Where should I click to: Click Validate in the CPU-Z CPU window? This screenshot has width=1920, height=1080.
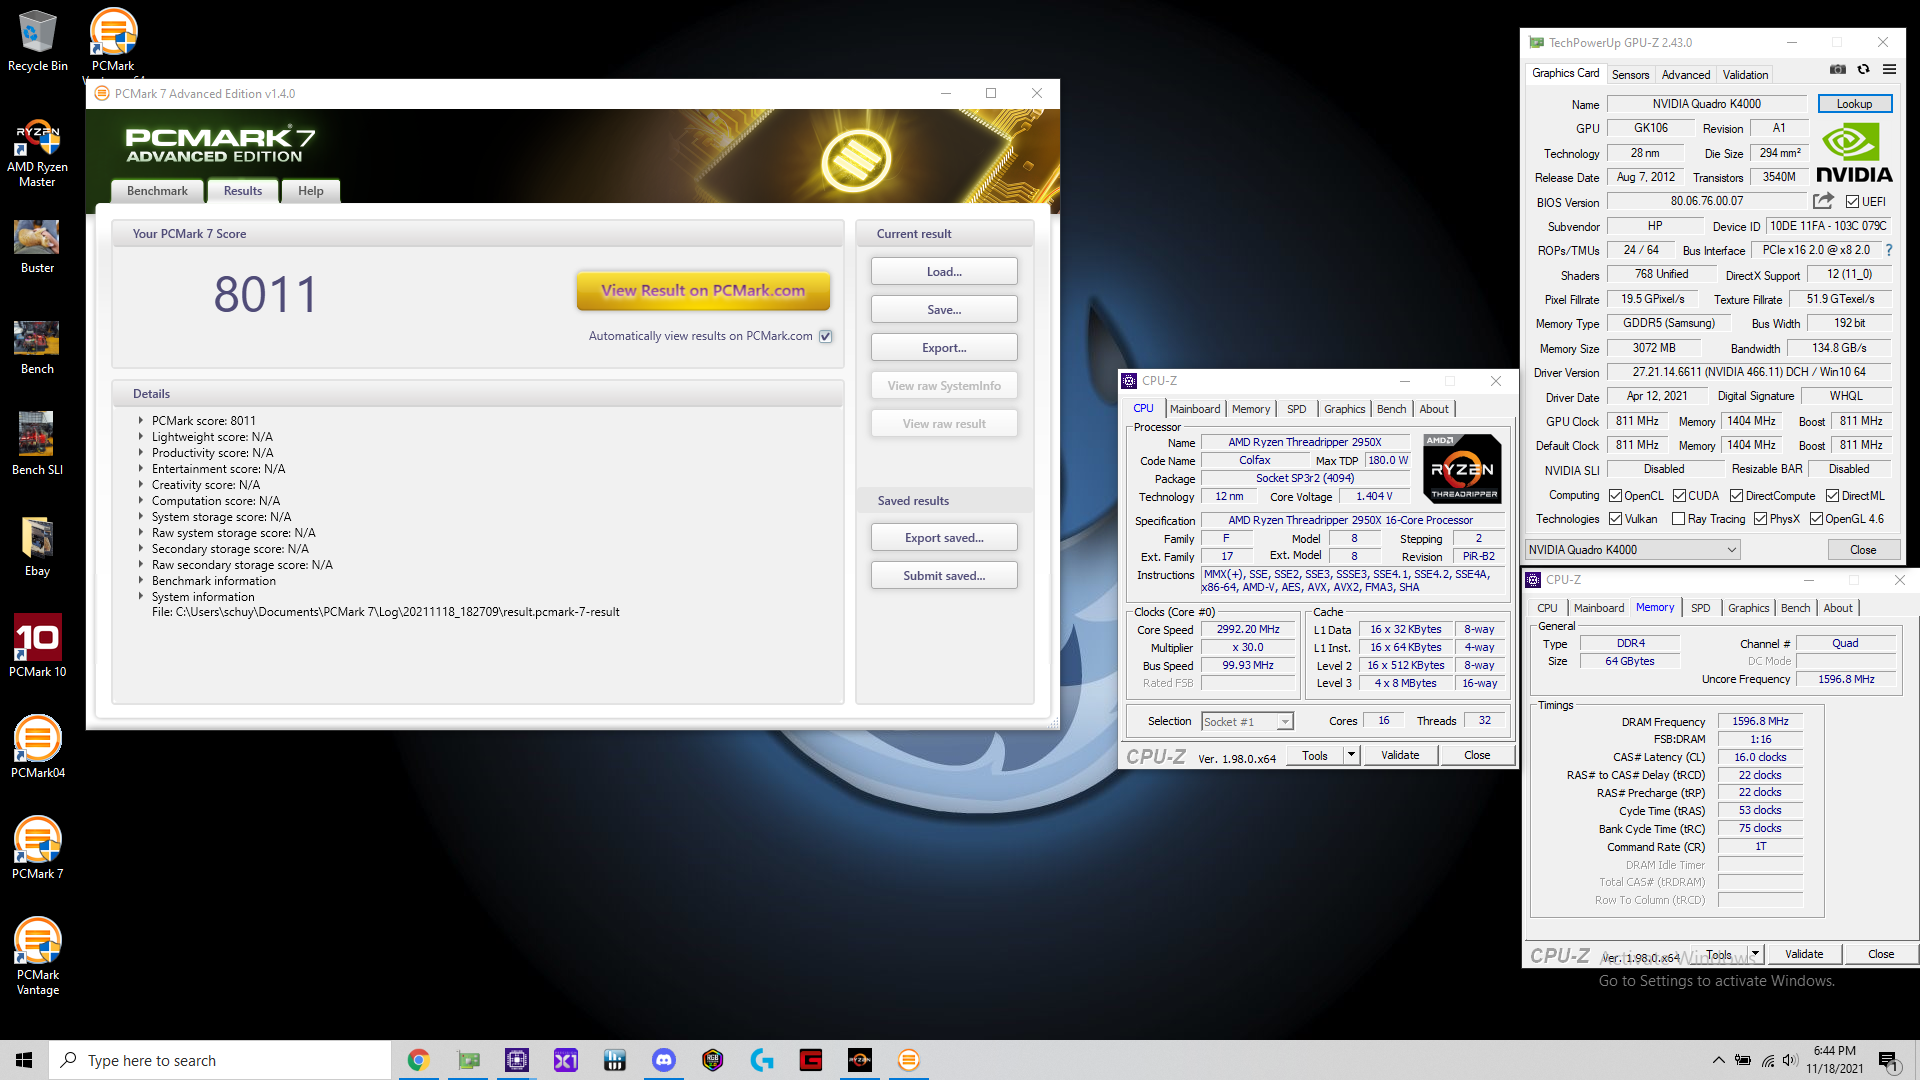tap(1400, 755)
